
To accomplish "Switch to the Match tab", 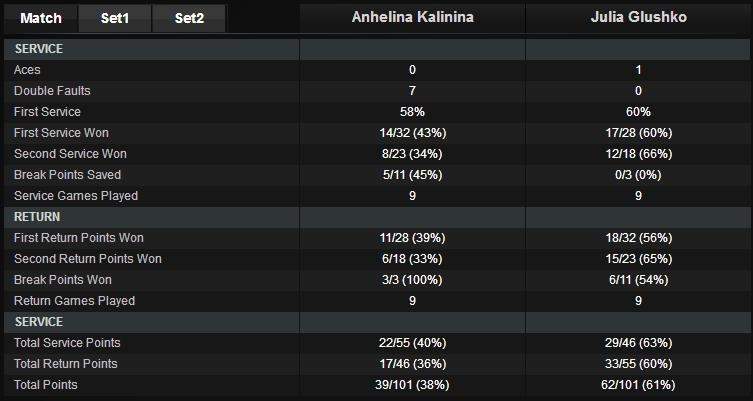I will [x=41, y=18].
